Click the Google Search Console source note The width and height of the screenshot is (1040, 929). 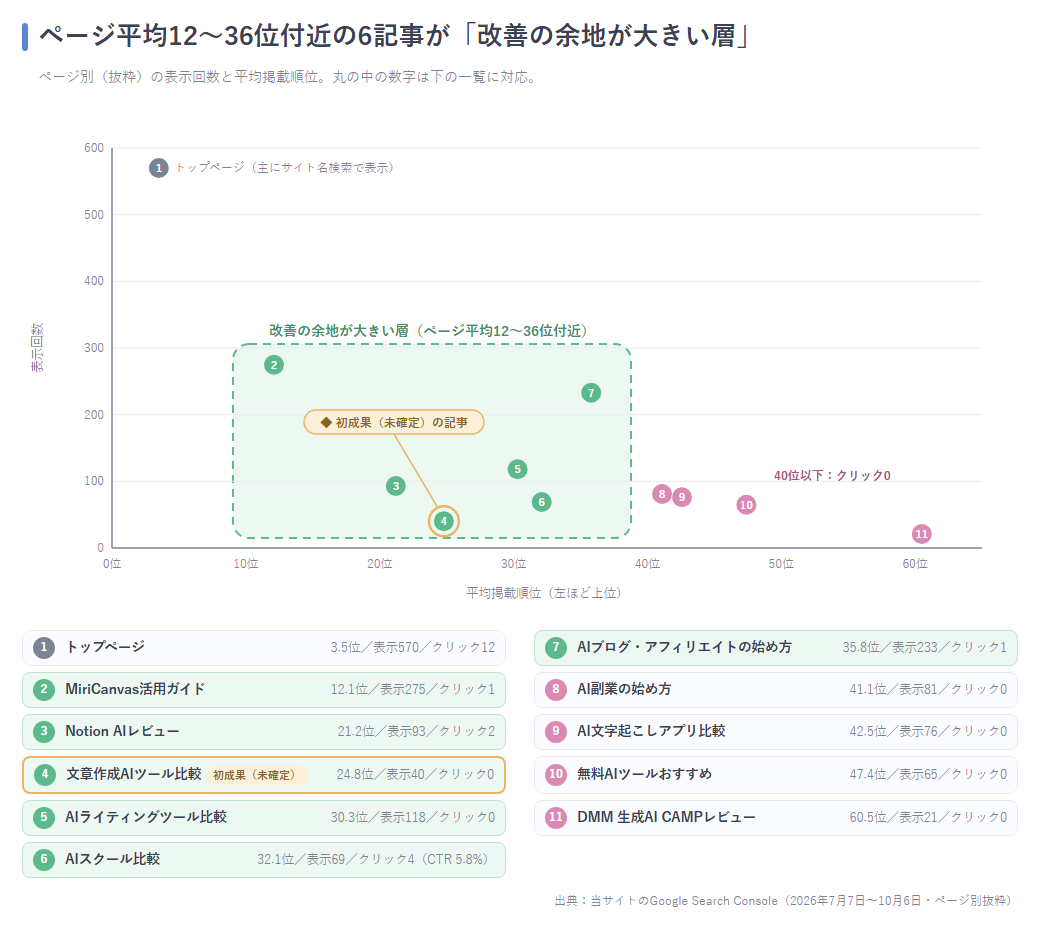784,900
